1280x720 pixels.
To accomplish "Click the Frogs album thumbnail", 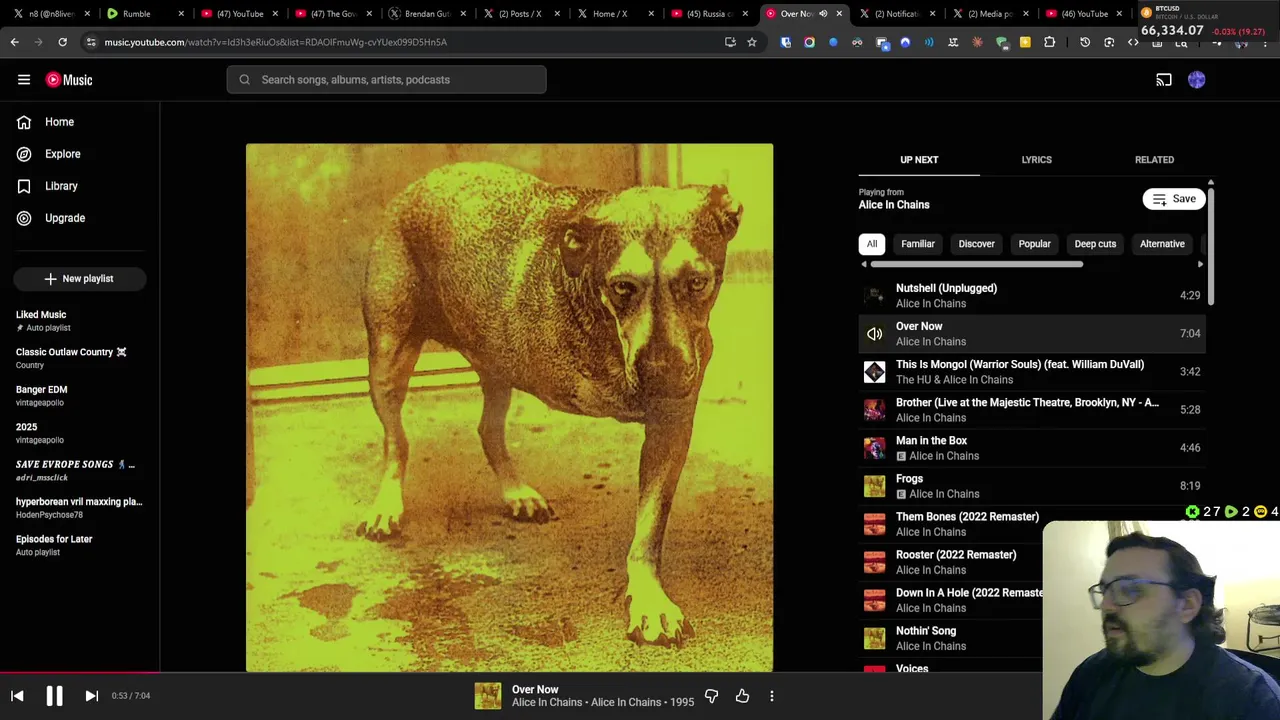I will [875, 486].
